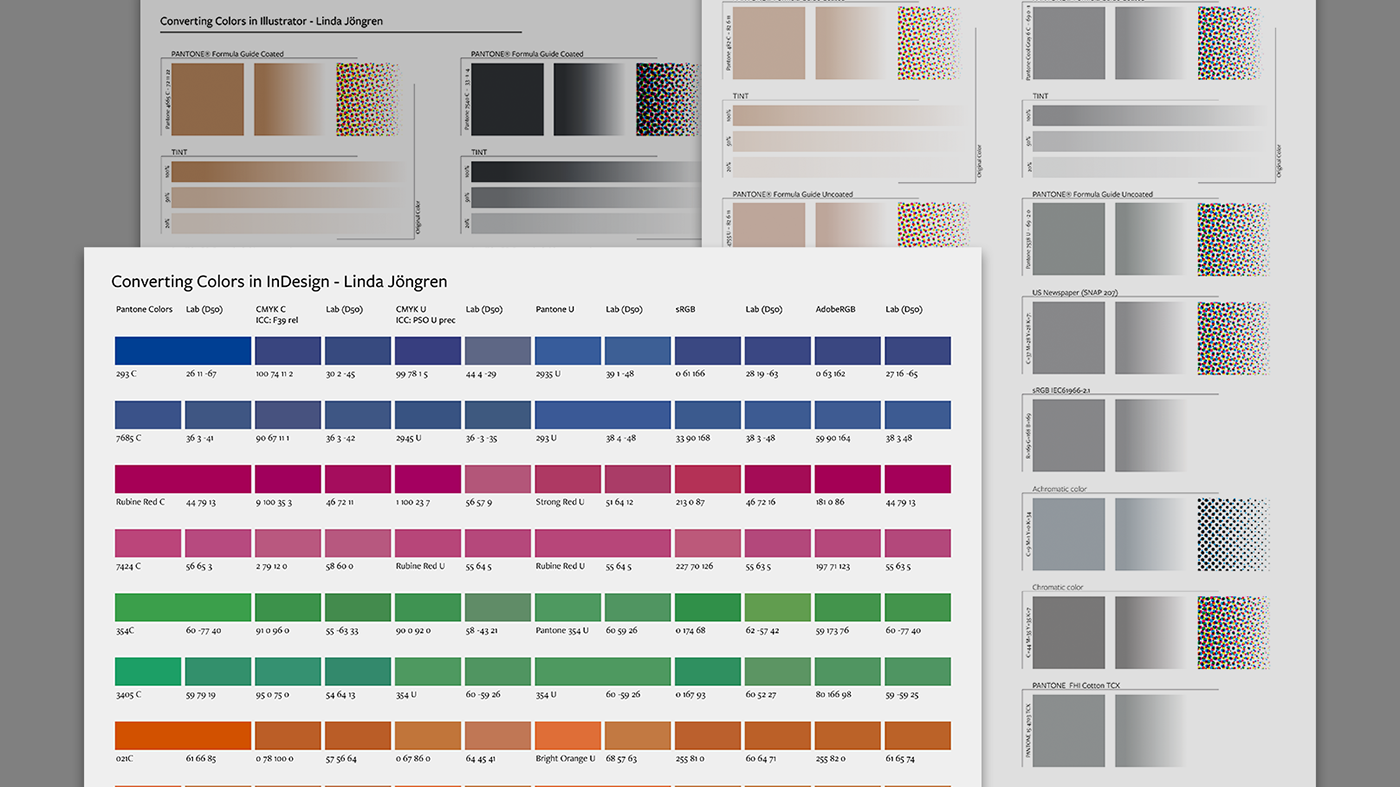Pick the swatch above label 2 79 12 0

coord(288,543)
